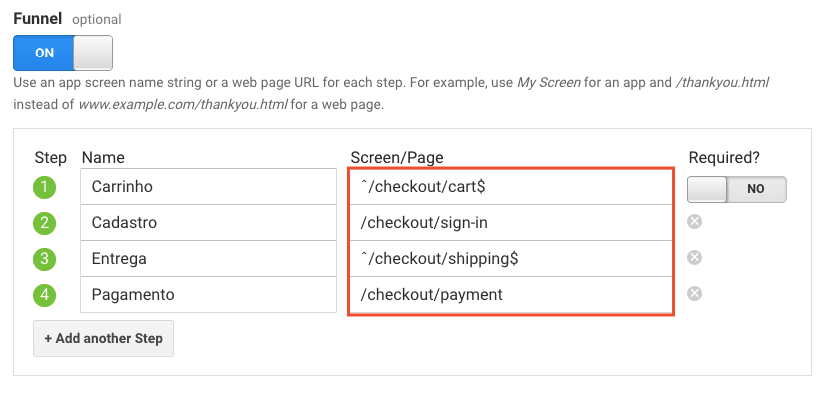Edit the Cadastro step name field
The image size is (827, 393).
[208, 223]
